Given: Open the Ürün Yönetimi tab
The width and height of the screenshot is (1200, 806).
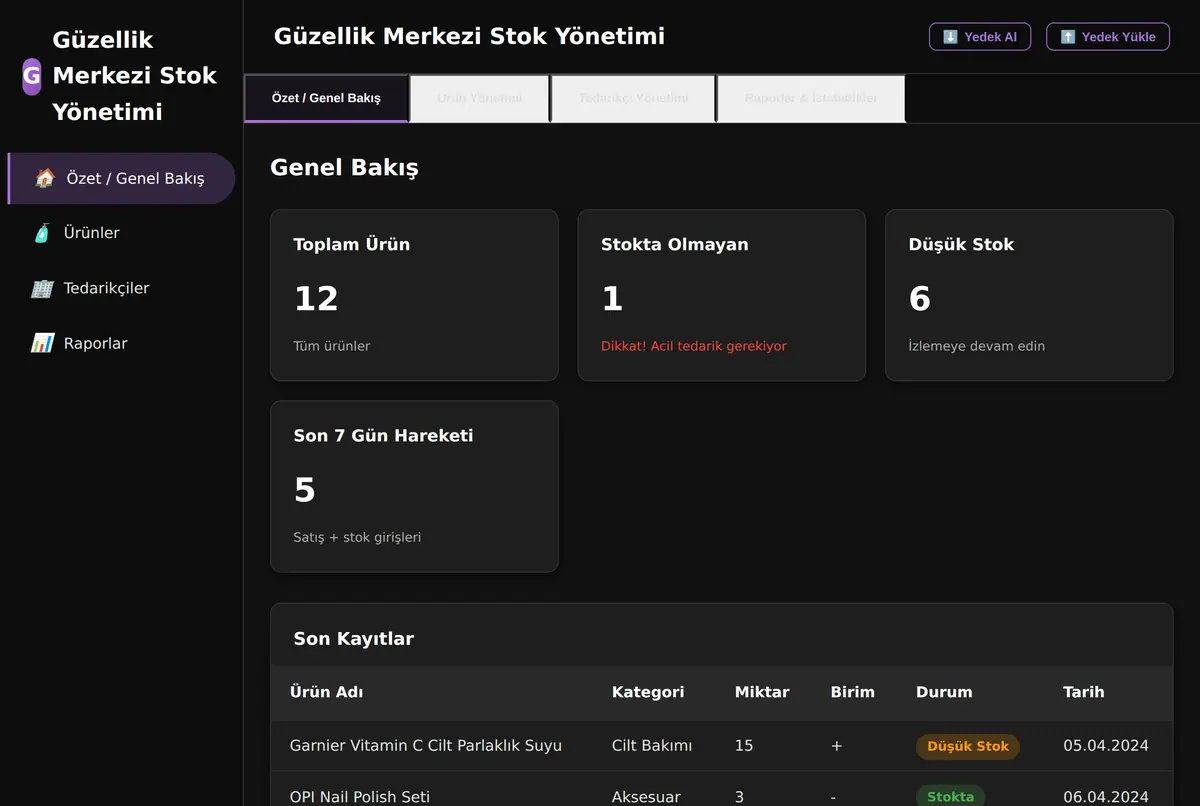Looking at the screenshot, I should [x=480, y=98].
